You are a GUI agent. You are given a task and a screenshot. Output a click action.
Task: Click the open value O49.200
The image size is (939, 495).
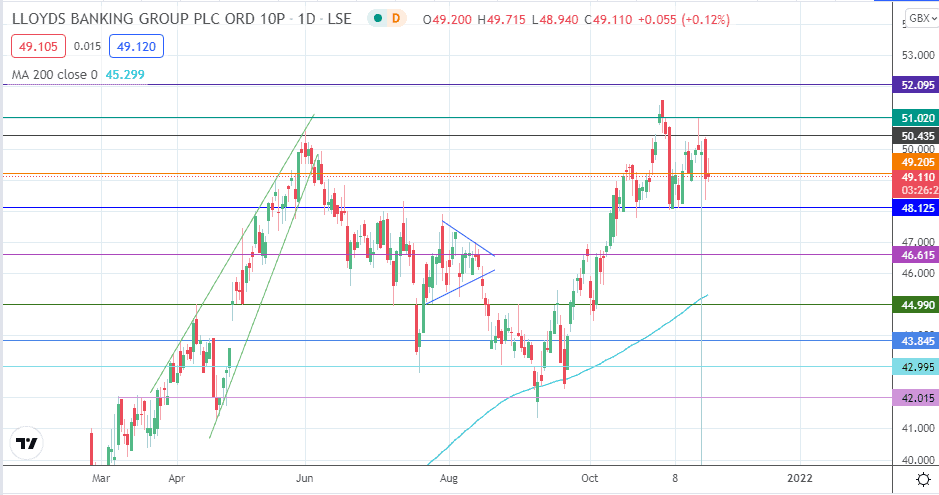point(447,20)
